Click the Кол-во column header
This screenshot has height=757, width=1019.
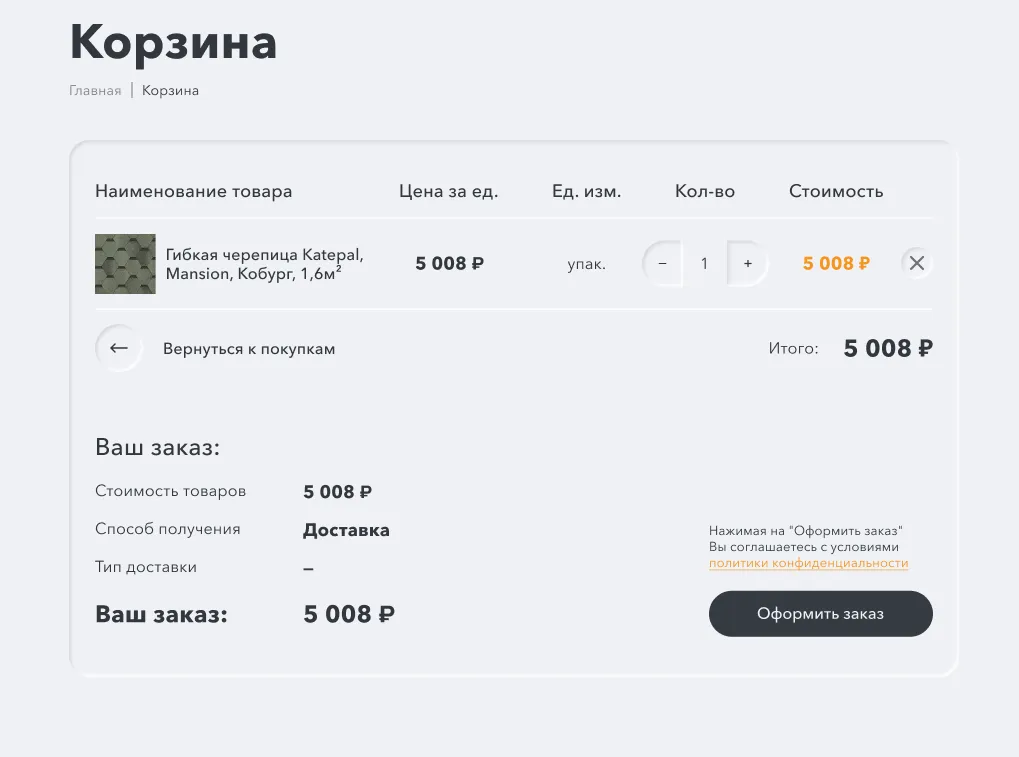tap(705, 191)
